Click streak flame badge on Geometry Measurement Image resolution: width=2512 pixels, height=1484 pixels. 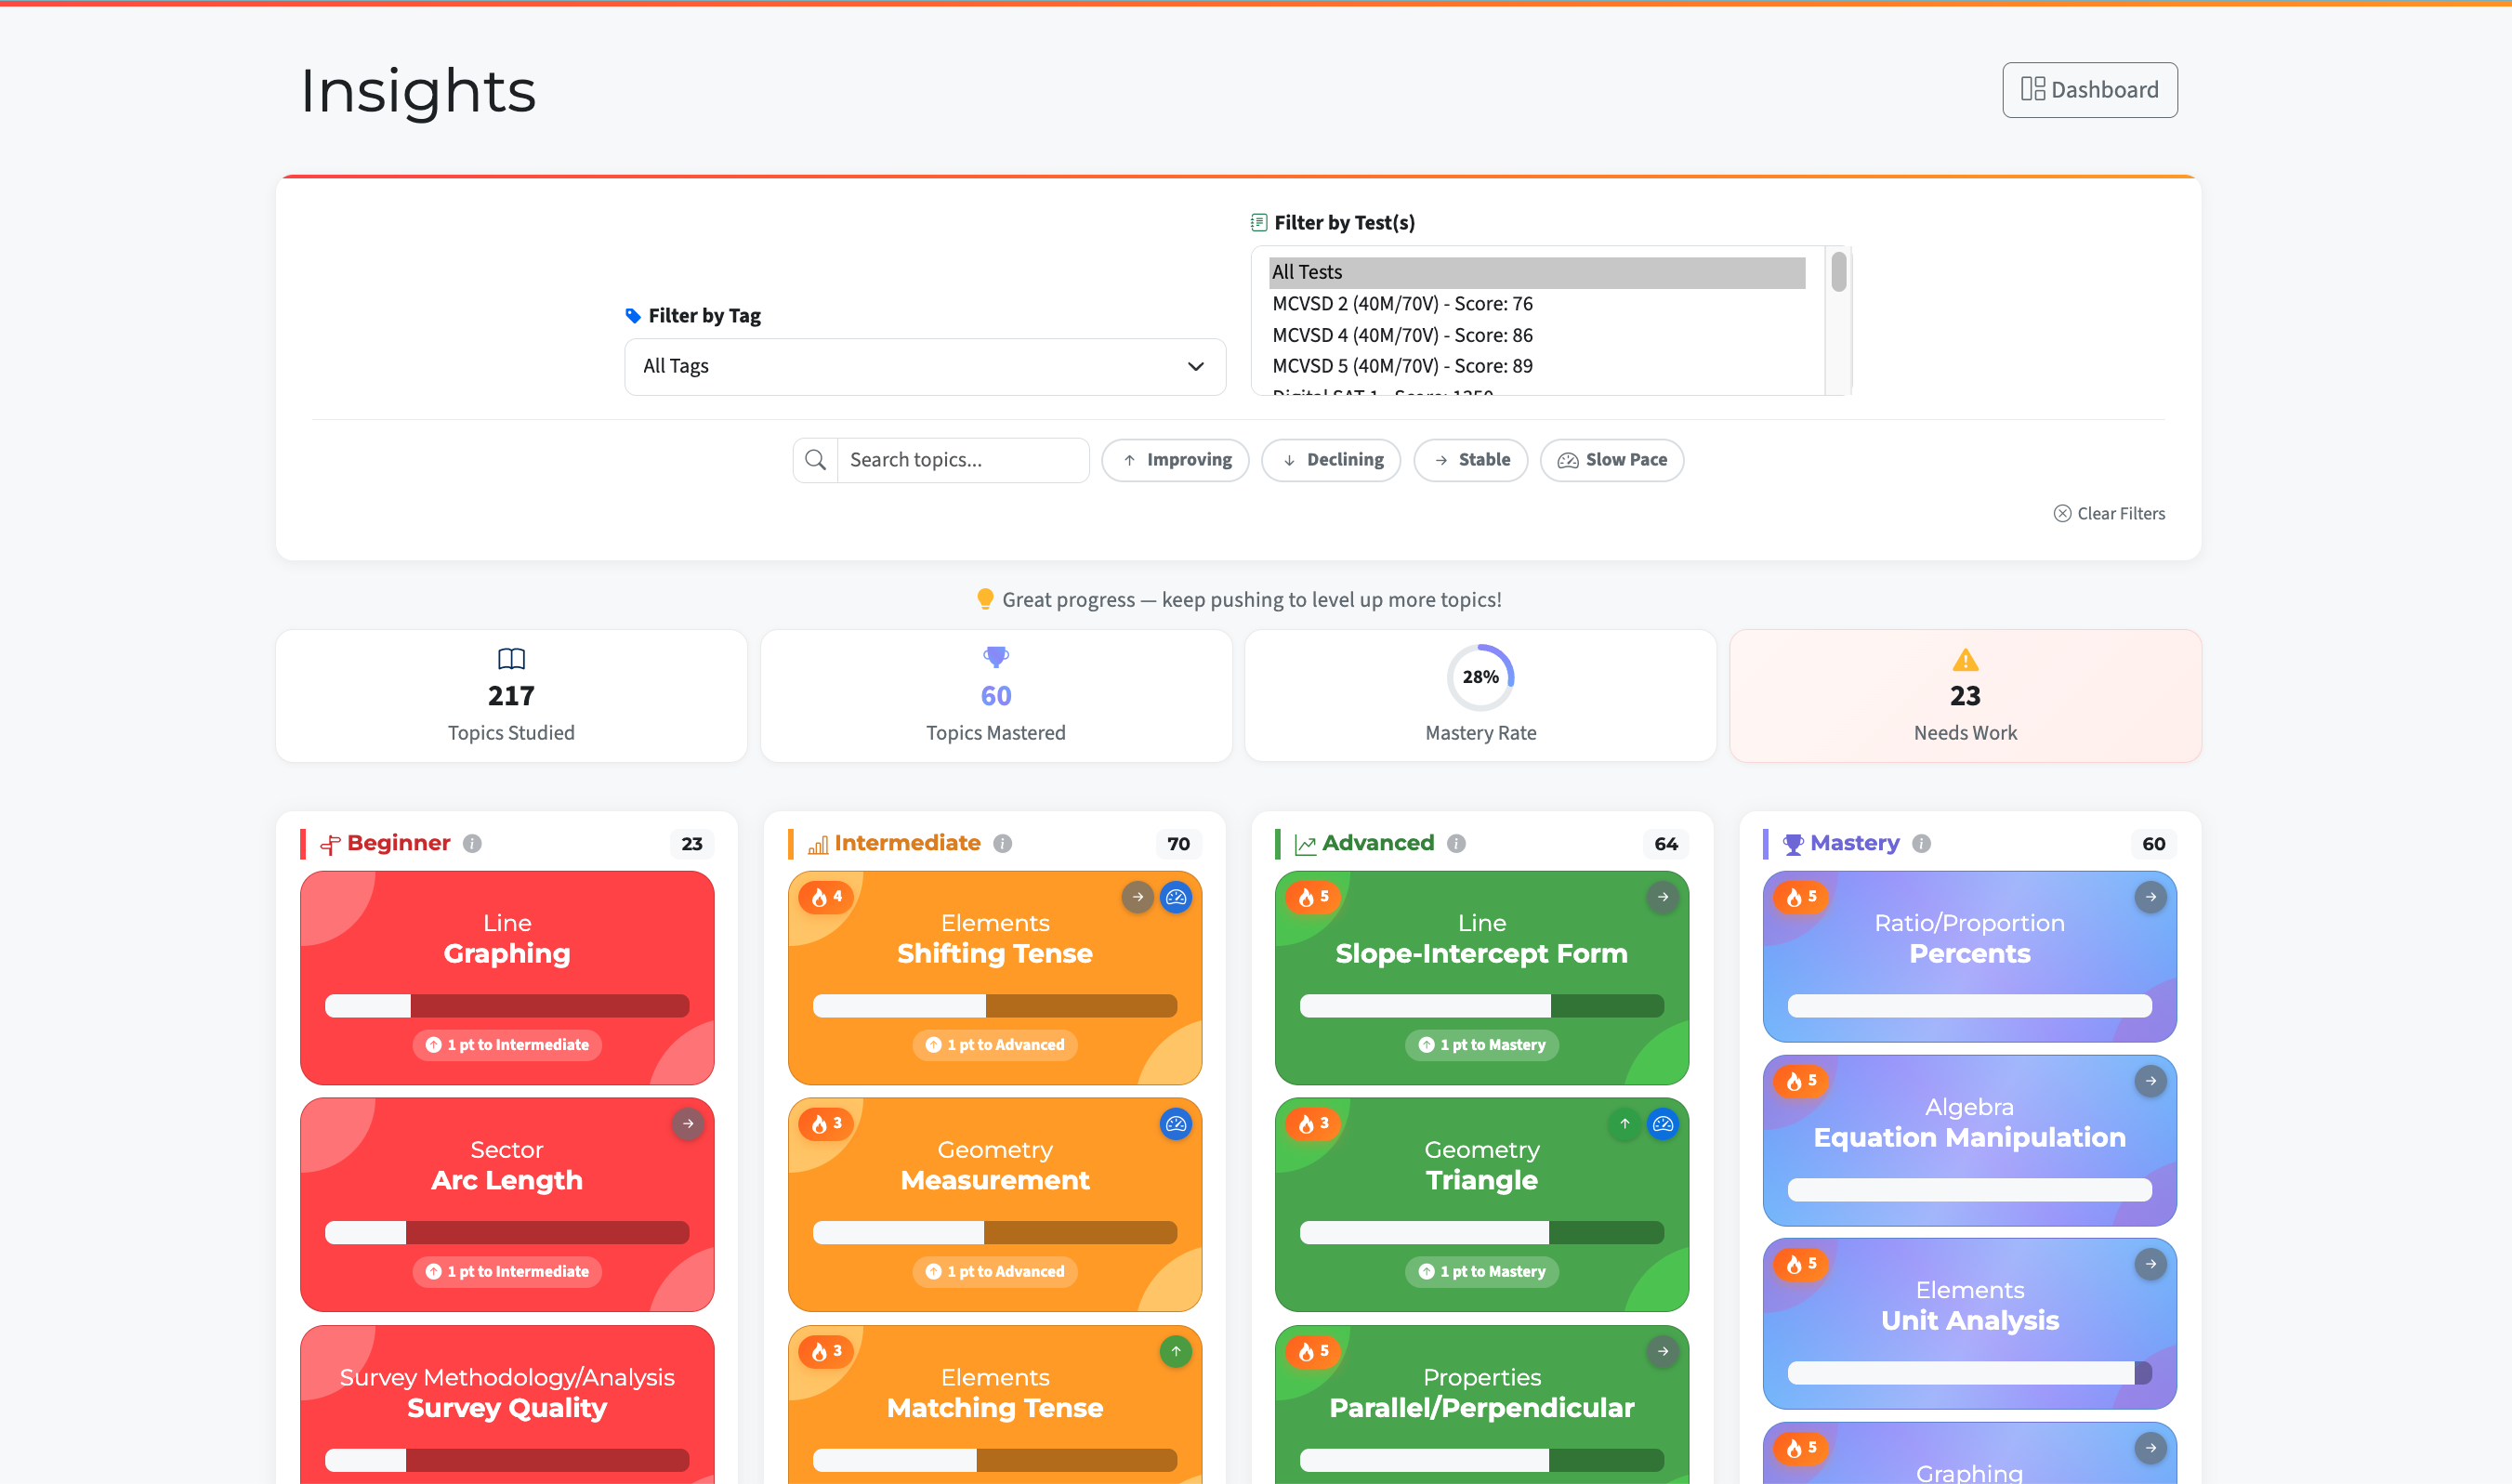pos(826,1124)
